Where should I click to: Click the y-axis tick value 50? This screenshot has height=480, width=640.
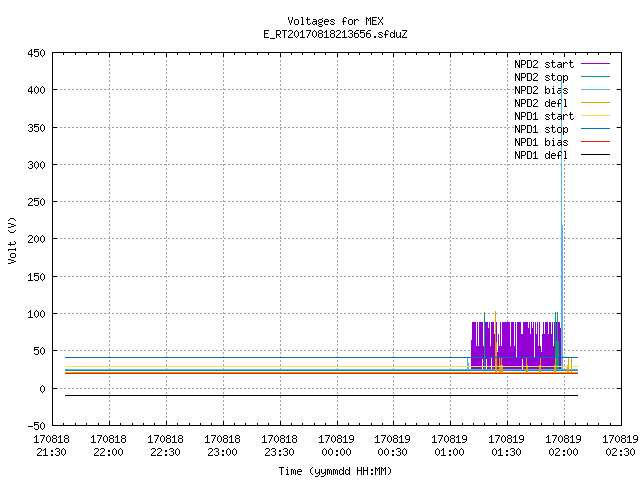tap(39, 351)
